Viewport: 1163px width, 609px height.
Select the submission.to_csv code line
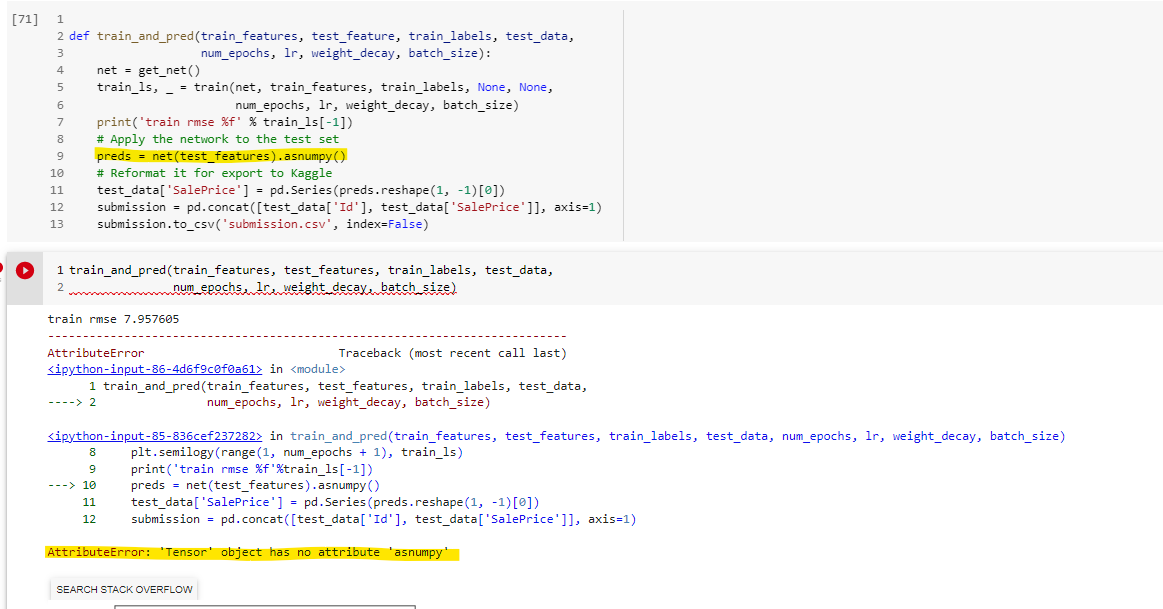coord(230,223)
